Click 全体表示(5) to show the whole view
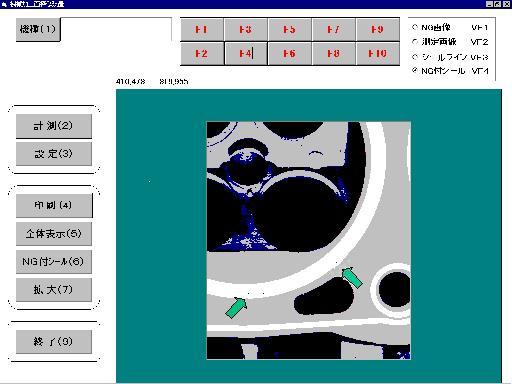 [54, 234]
